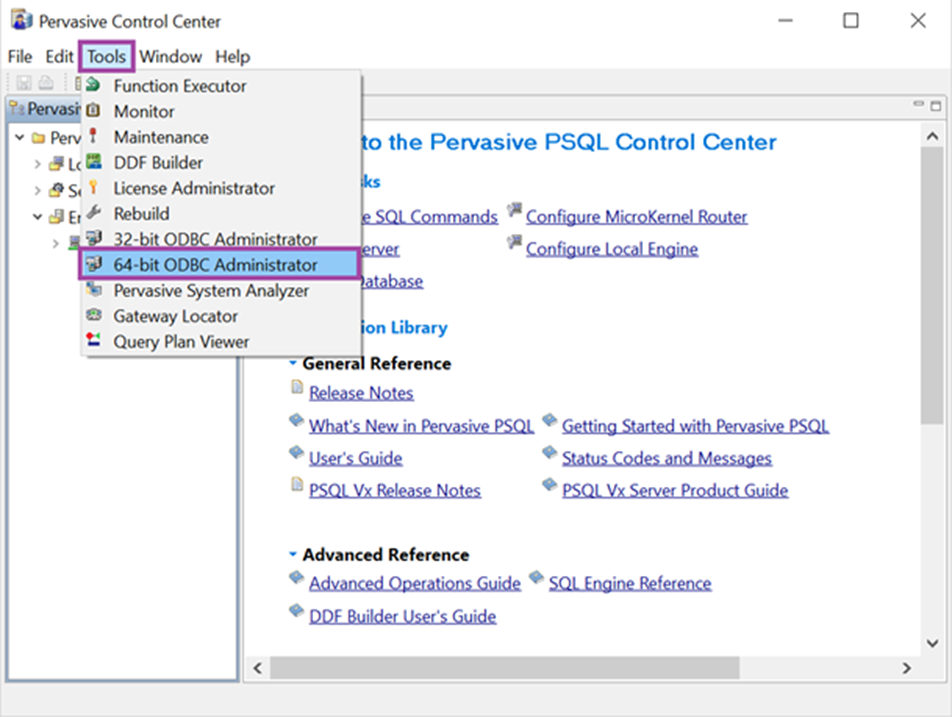
Task: Expand the child node under En
Action: 56,243
